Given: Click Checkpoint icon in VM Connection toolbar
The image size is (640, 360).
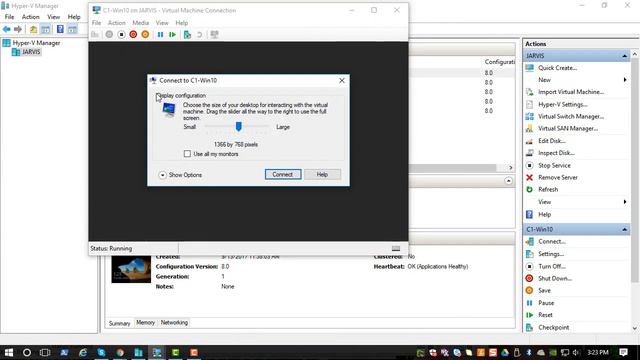Looking at the screenshot, I should (187, 35).
